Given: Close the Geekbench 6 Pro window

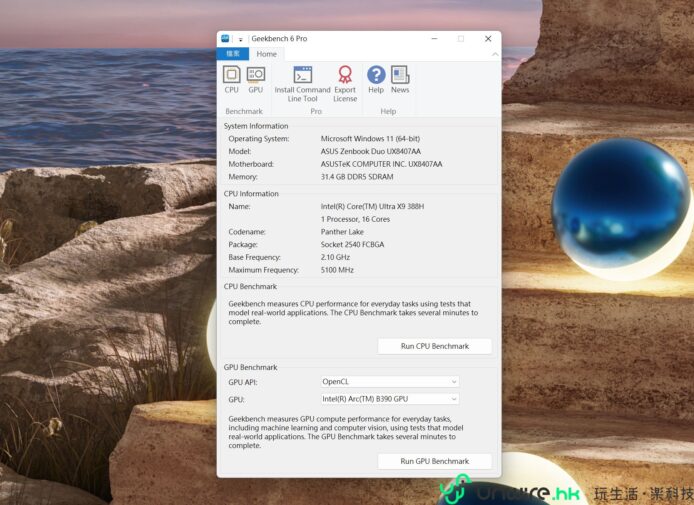Looking at the screenshot, I should click(x=488, y=39).
